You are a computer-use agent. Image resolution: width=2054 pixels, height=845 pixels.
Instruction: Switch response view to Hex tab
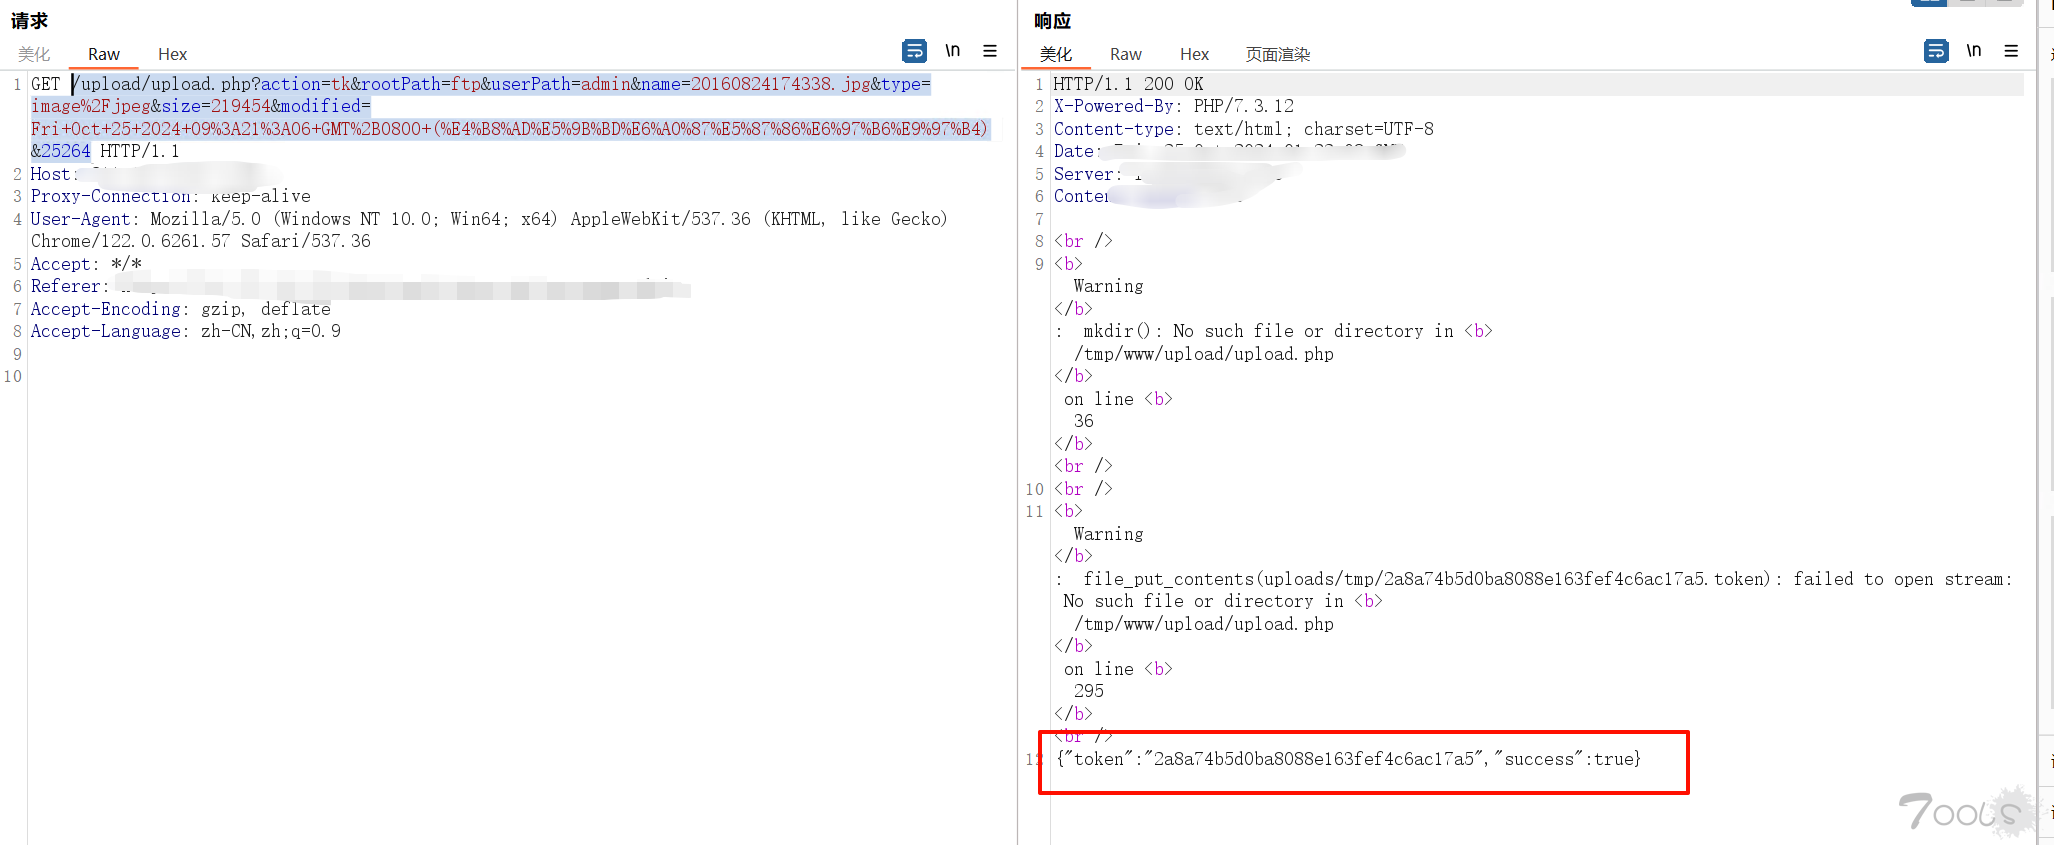point(1194,54)
